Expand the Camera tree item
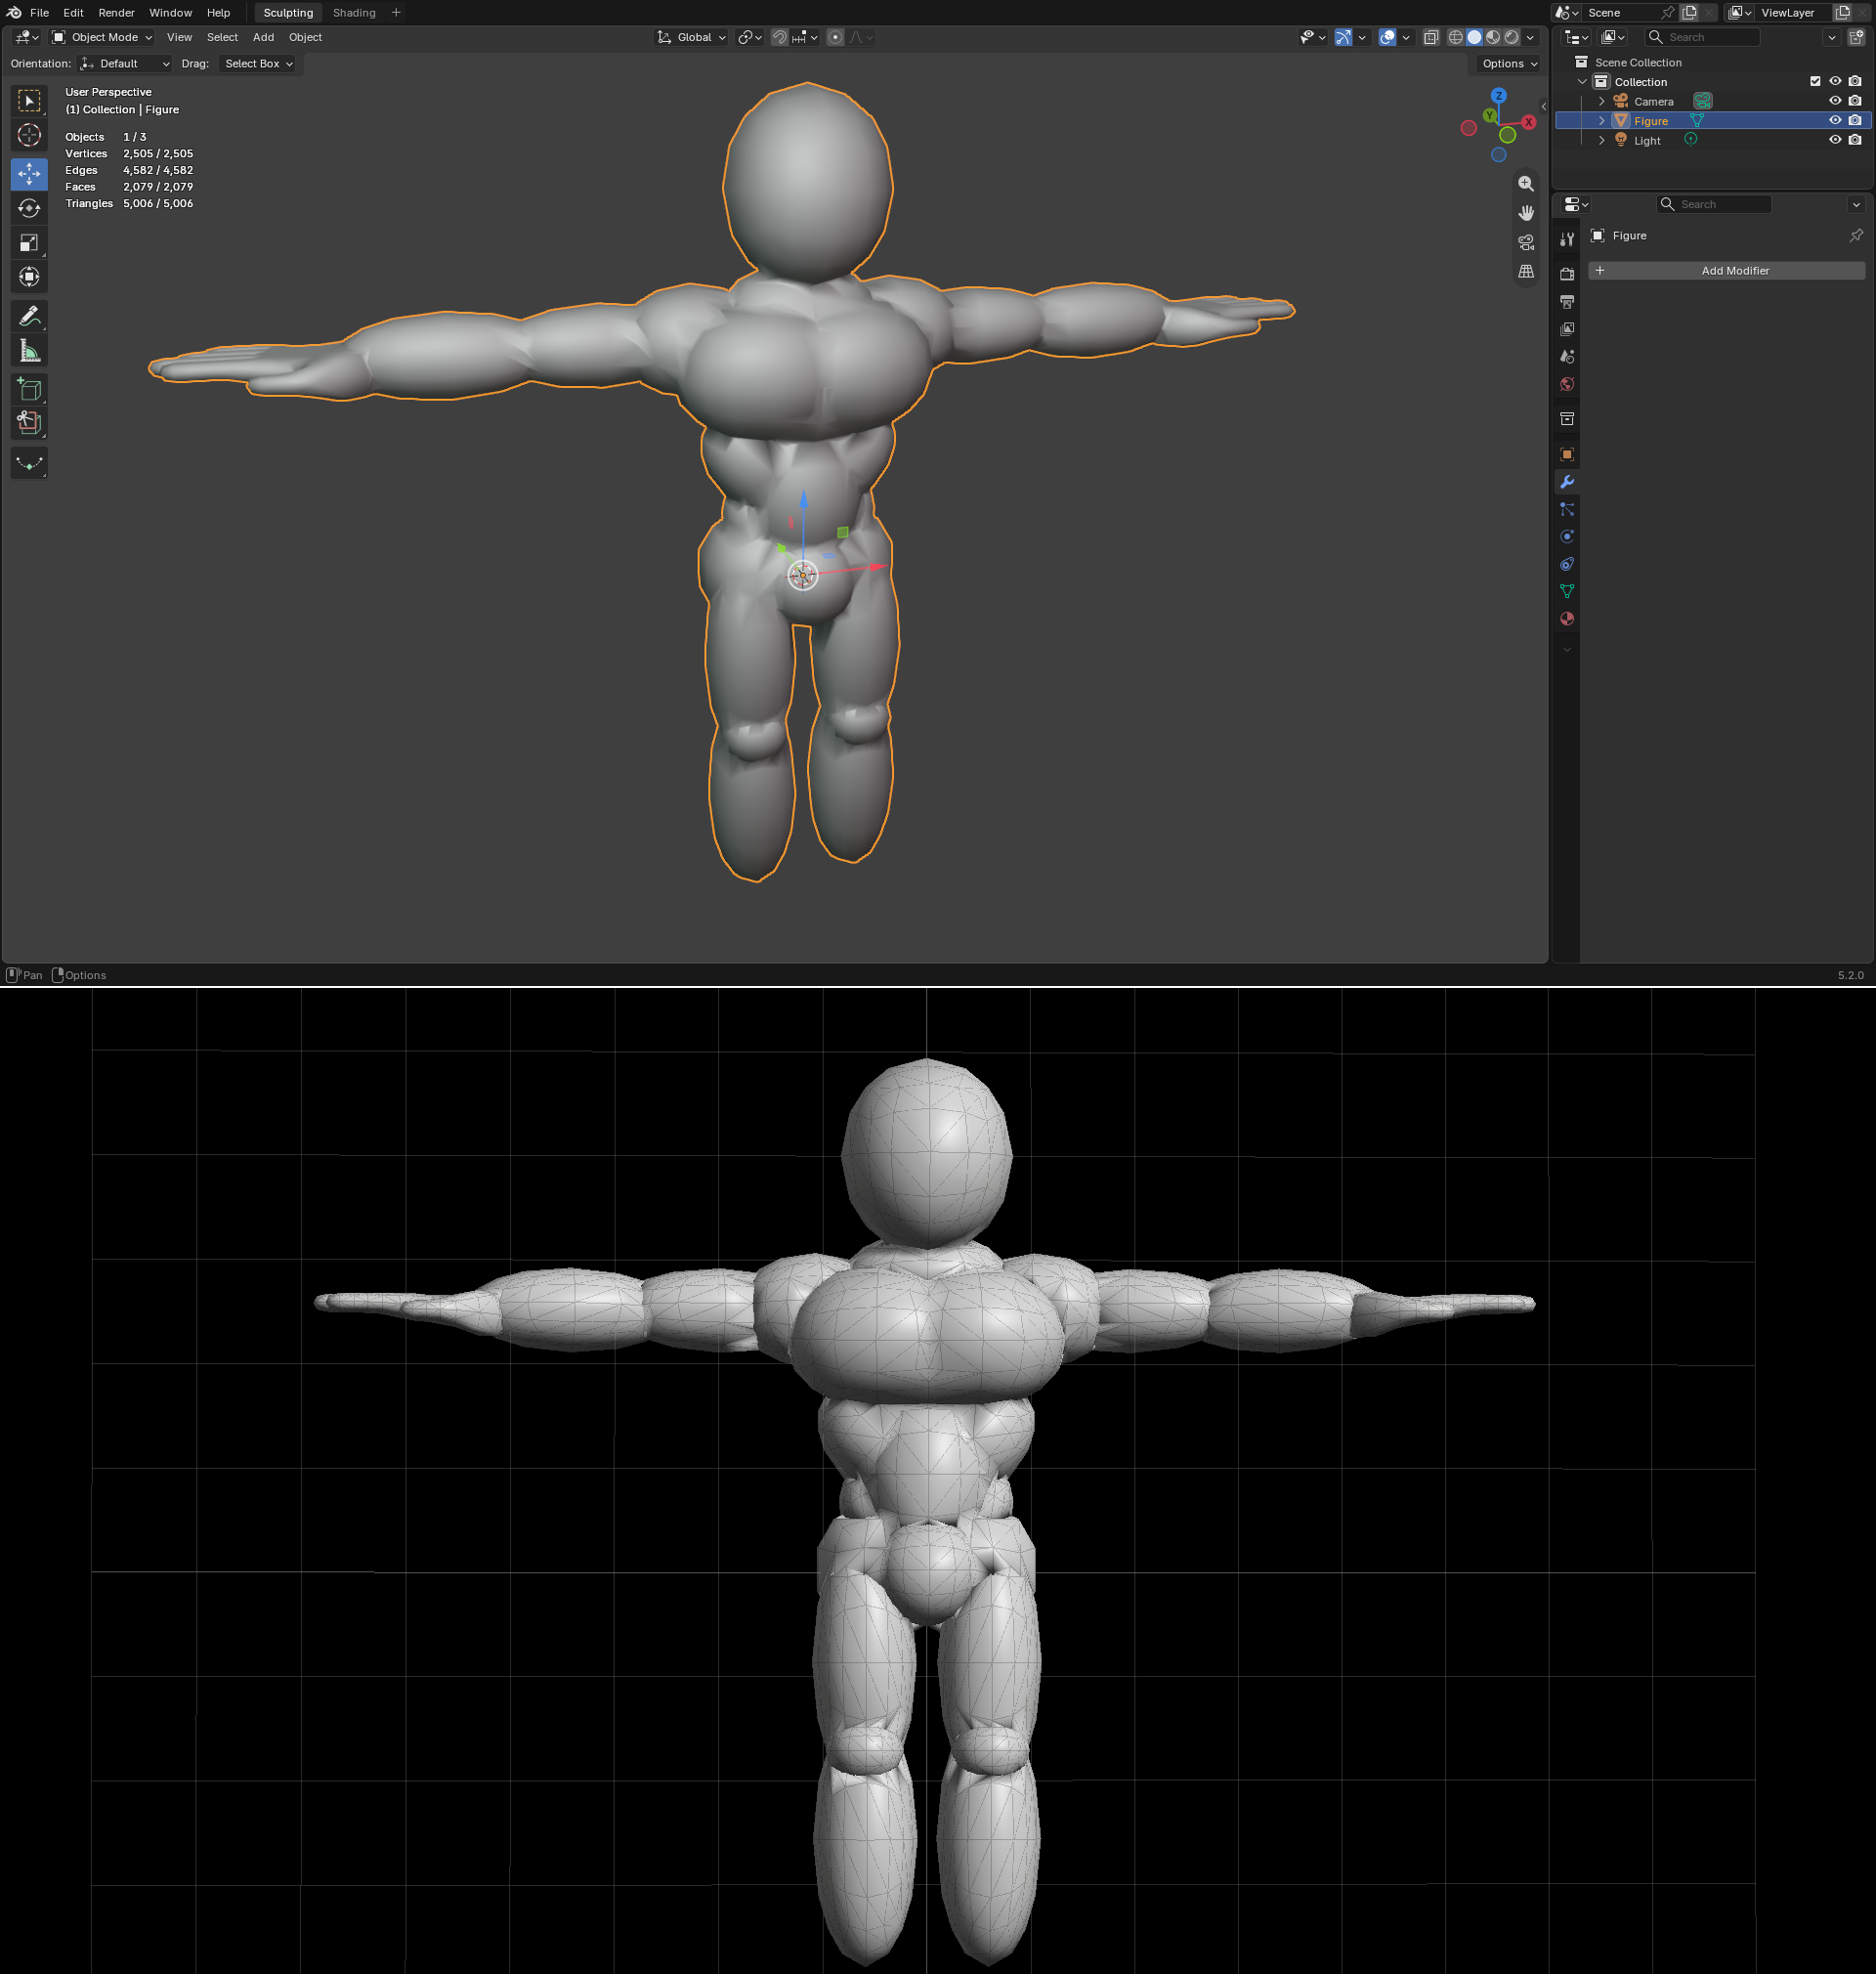 1602,101
